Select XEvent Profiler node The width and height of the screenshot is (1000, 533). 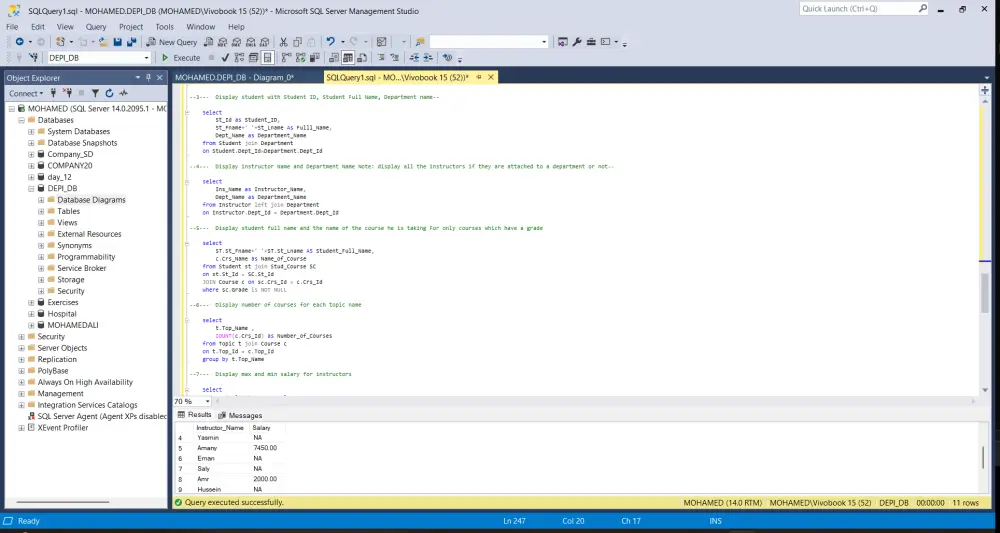point(62,428)
